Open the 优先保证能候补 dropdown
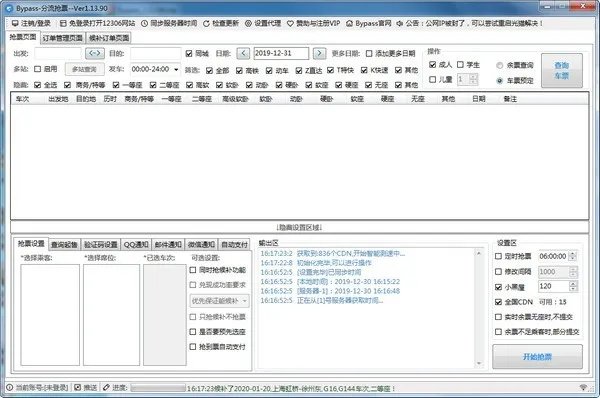The width and height of the screenshot is (600, 398). point(220,301)
